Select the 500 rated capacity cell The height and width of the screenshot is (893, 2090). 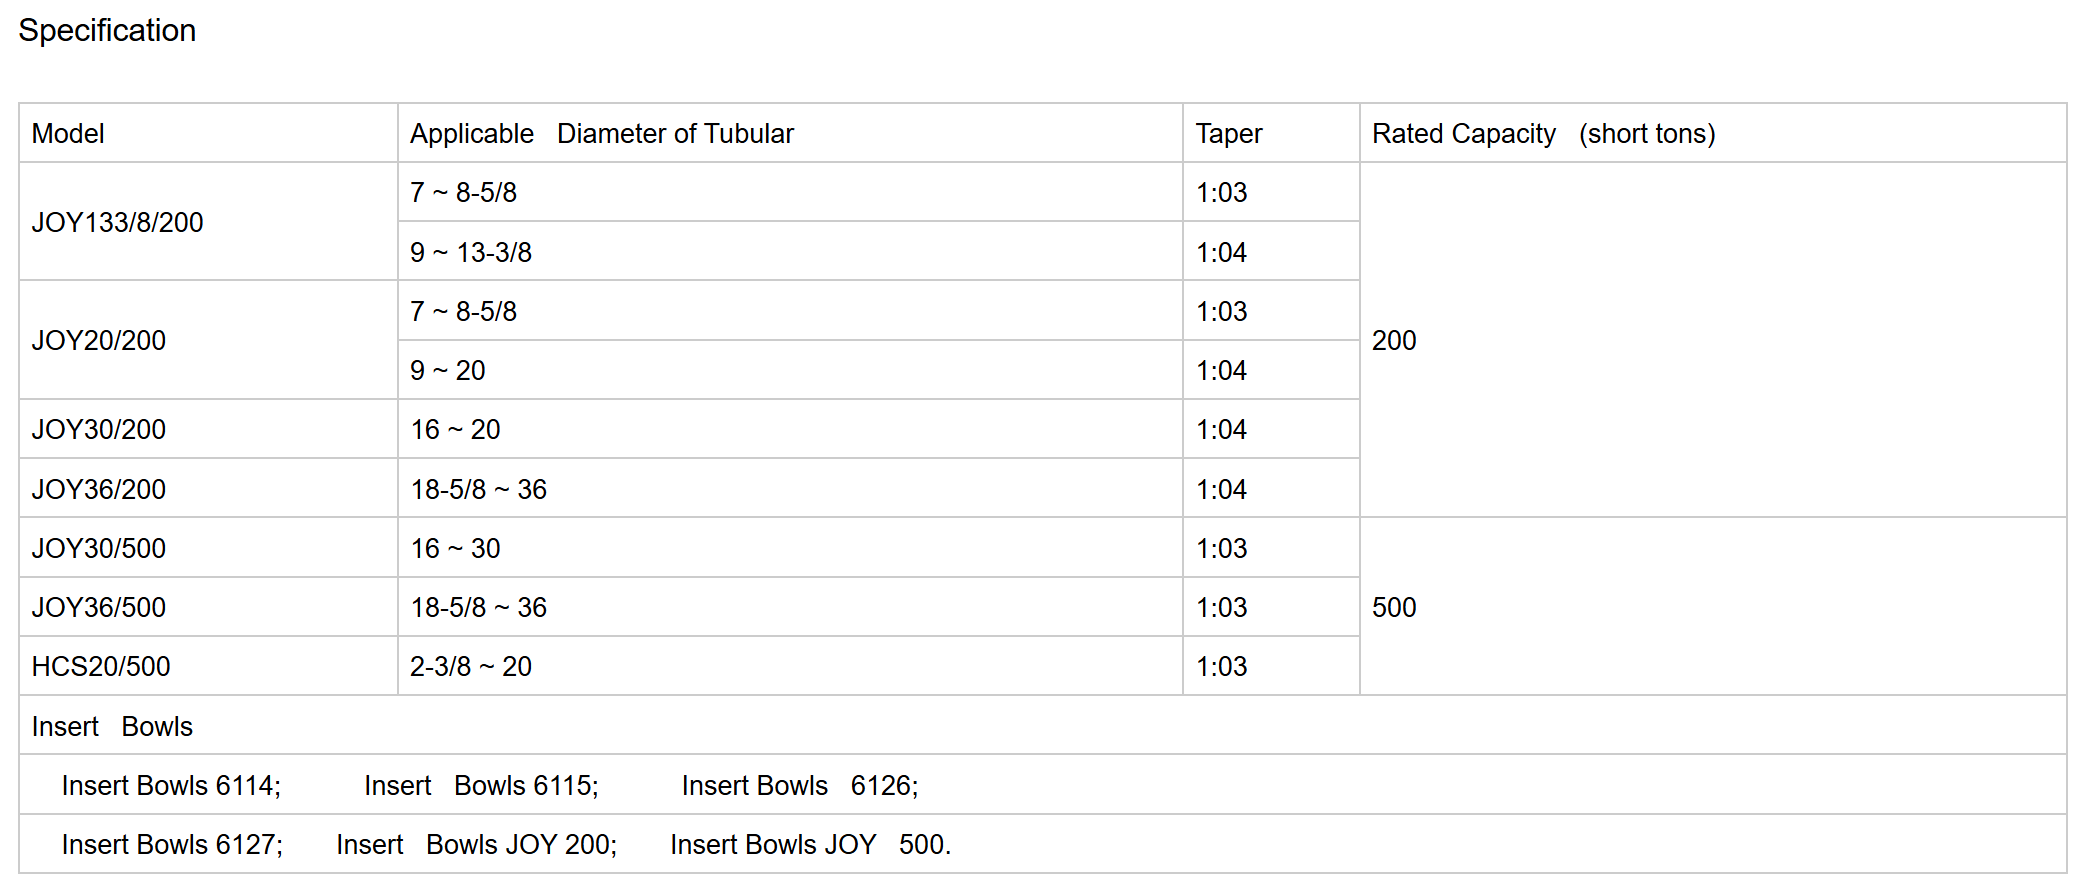(1393, 608)
